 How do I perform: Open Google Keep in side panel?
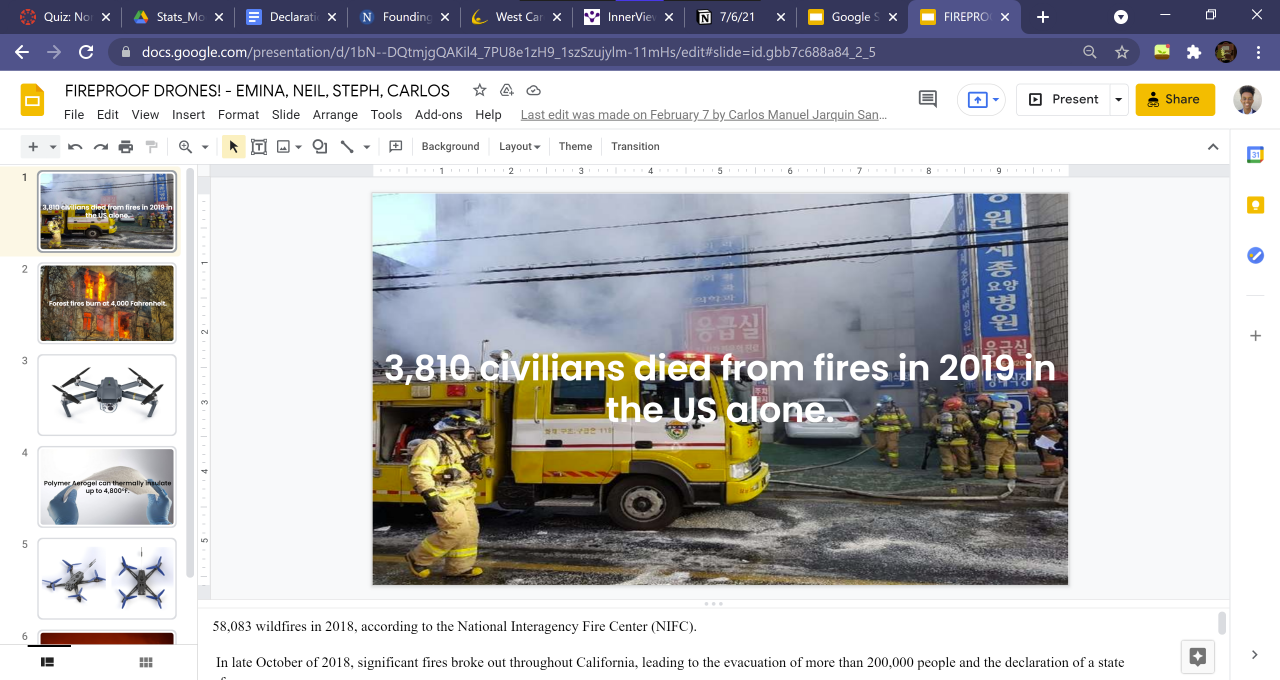tap(1255, 205)
